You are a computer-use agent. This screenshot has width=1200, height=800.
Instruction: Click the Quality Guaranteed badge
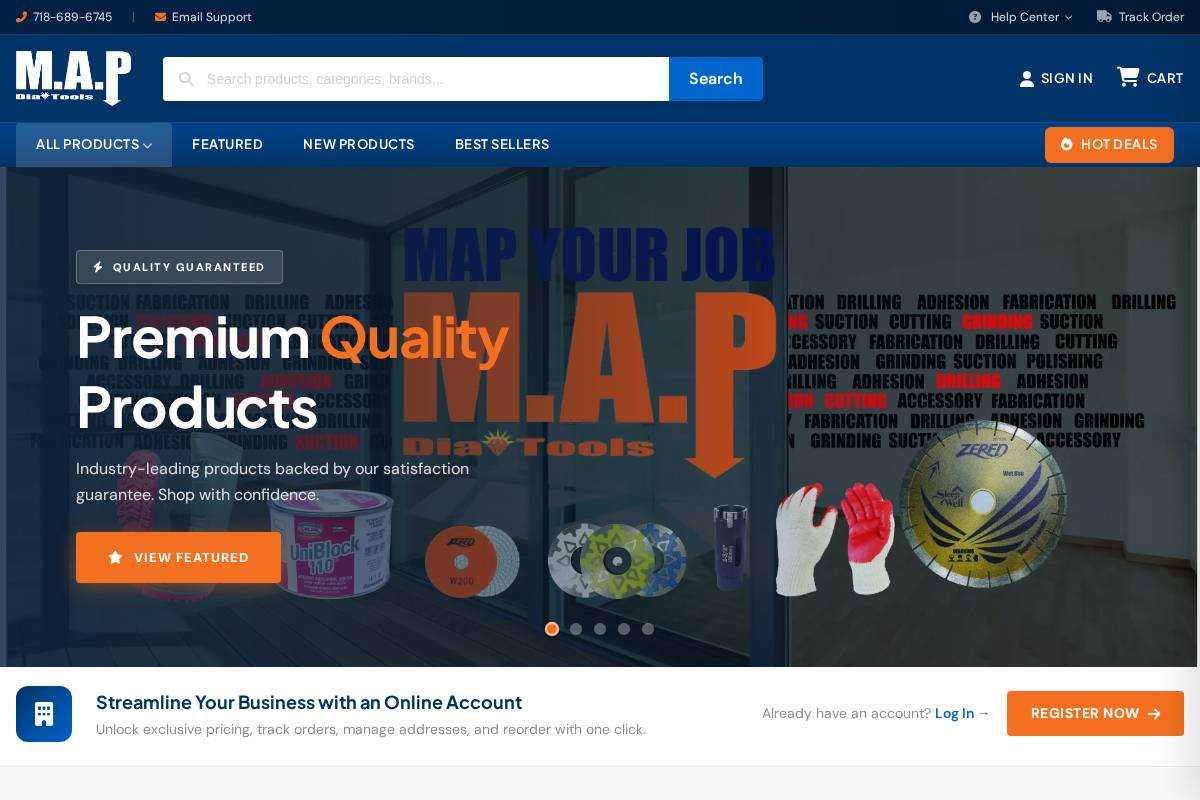pos(179,267)
